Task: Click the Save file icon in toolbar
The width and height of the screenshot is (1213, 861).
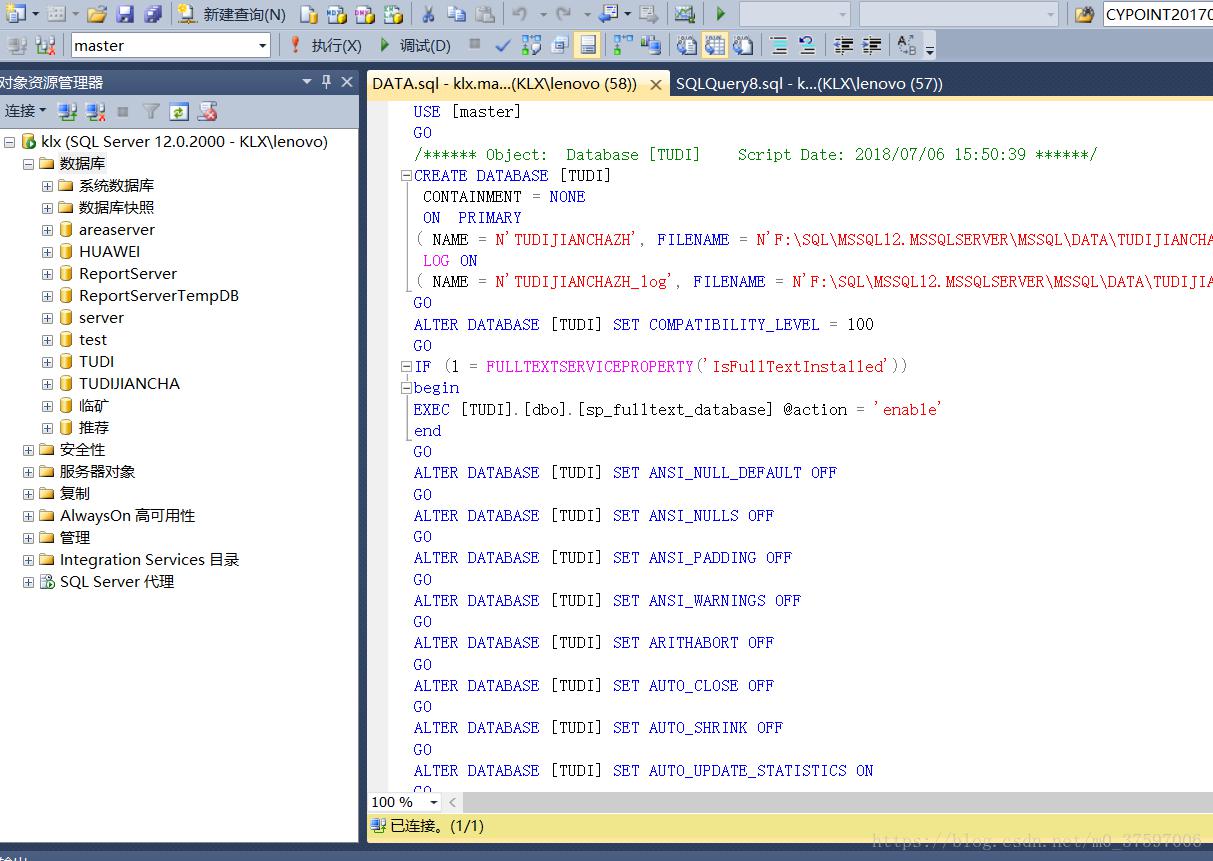Action: click(x=125, y=14)
